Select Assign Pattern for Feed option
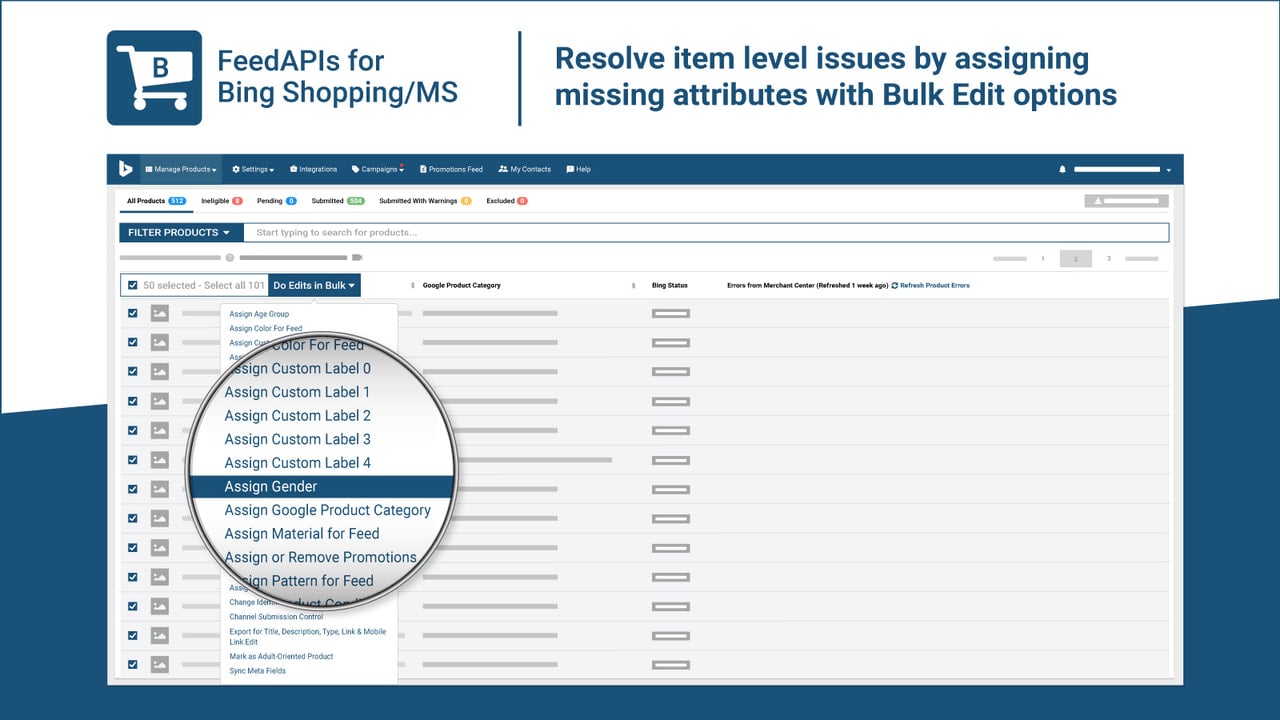 click(x=300, y=581)
